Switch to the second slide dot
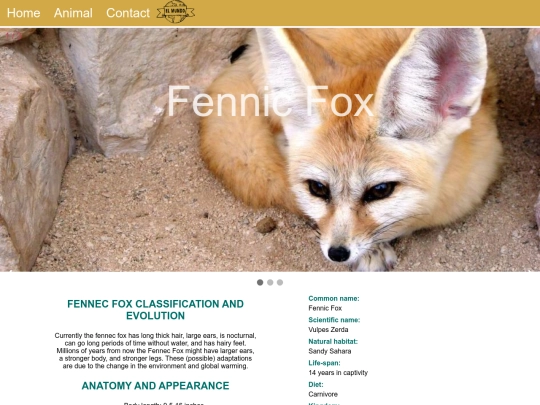Screen dimensions: 540x405 click(270, 282)
